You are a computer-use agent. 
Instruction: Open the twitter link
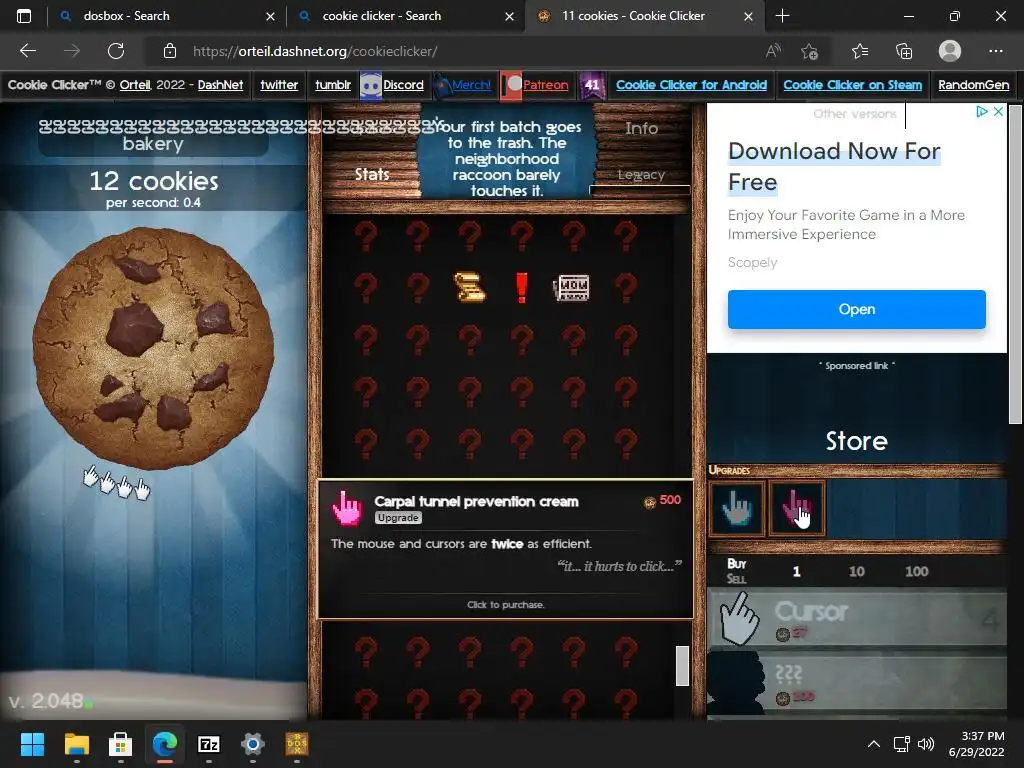279,85
